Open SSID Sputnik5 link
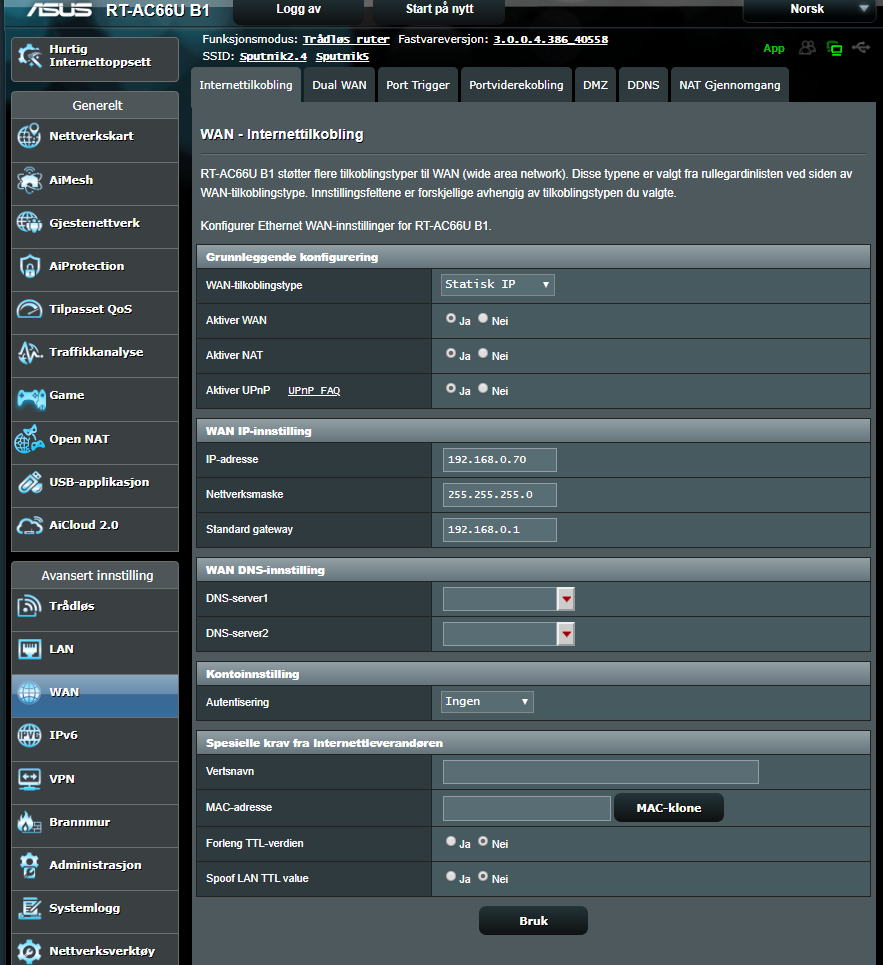 coord(342,57)
